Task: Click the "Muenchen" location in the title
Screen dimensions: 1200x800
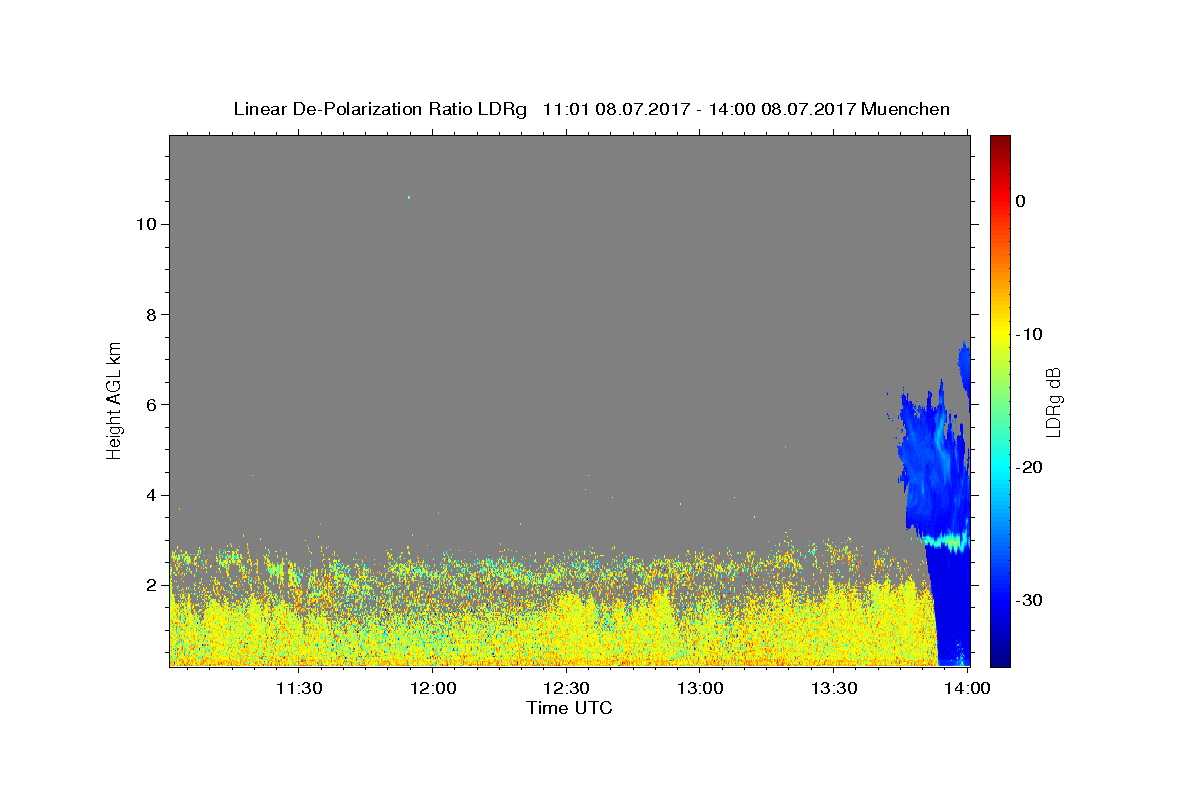Action: (x=906, y=109)
